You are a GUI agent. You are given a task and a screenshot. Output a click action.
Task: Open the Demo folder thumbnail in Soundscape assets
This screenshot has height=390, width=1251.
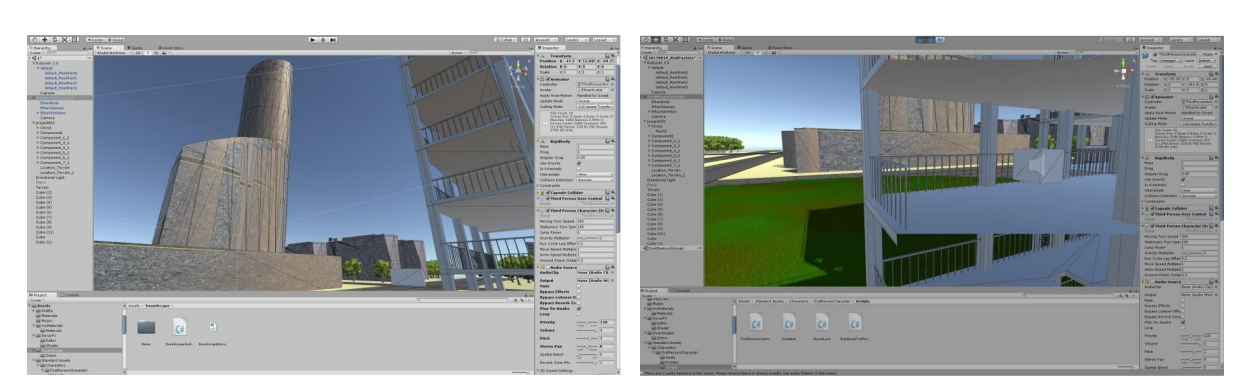(147, 327)
